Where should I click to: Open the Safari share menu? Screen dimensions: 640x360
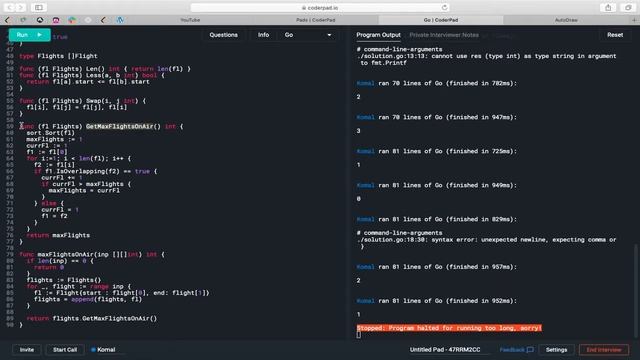point(608,7)
